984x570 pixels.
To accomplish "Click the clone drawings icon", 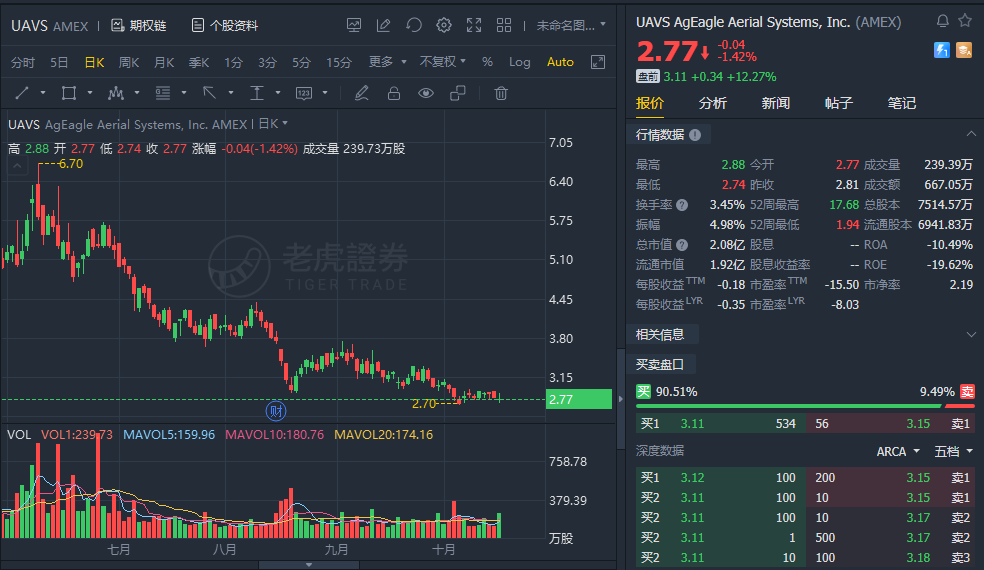I will pos(458,94).
